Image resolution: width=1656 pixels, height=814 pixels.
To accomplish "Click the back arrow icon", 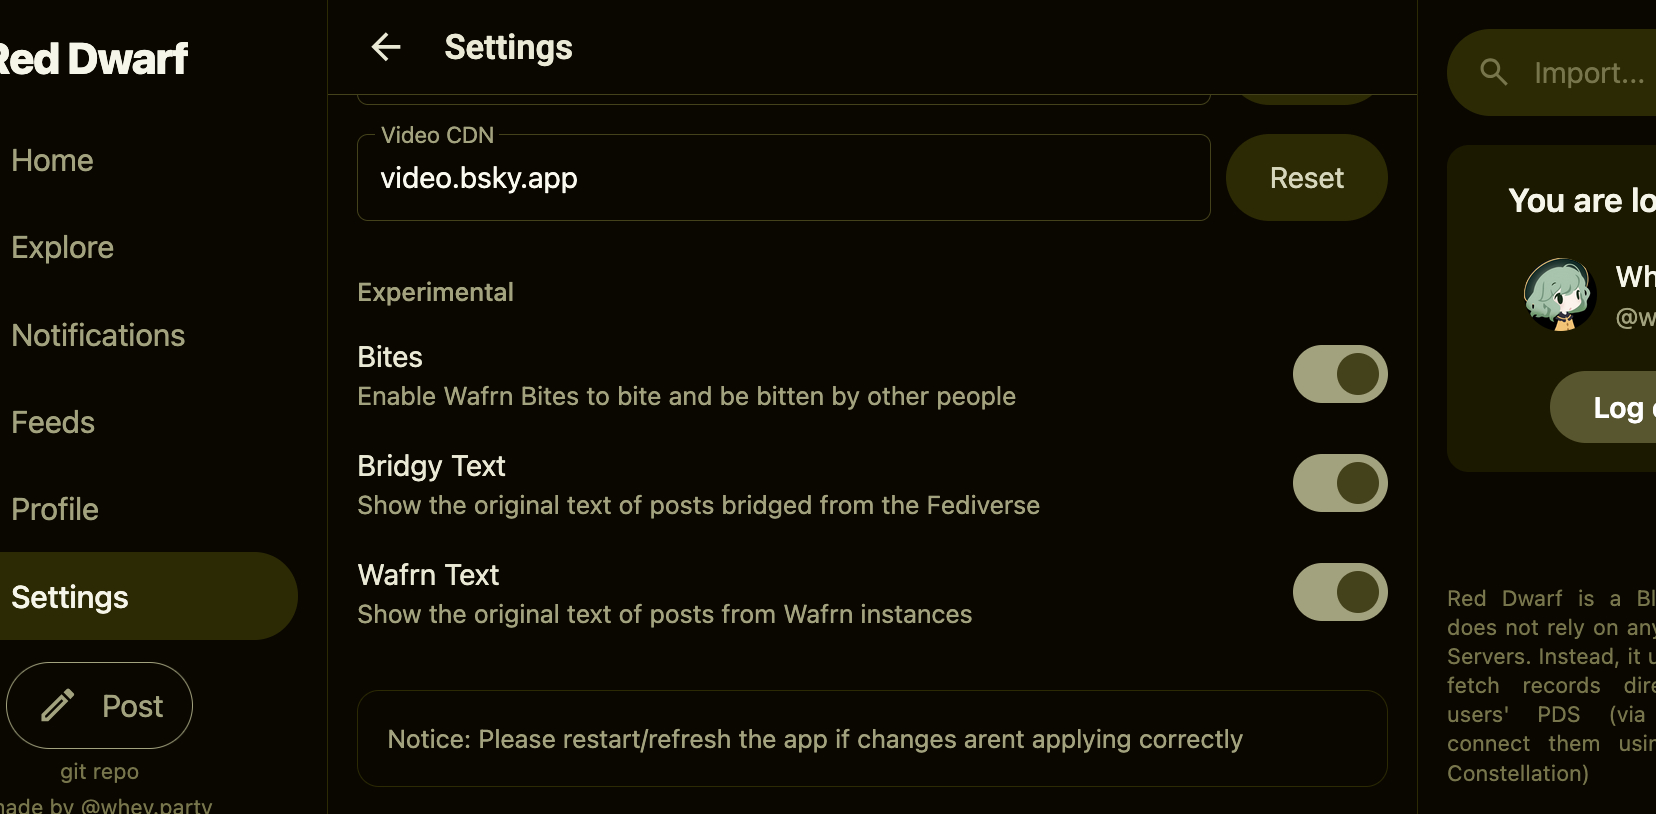I will [386, 47].
